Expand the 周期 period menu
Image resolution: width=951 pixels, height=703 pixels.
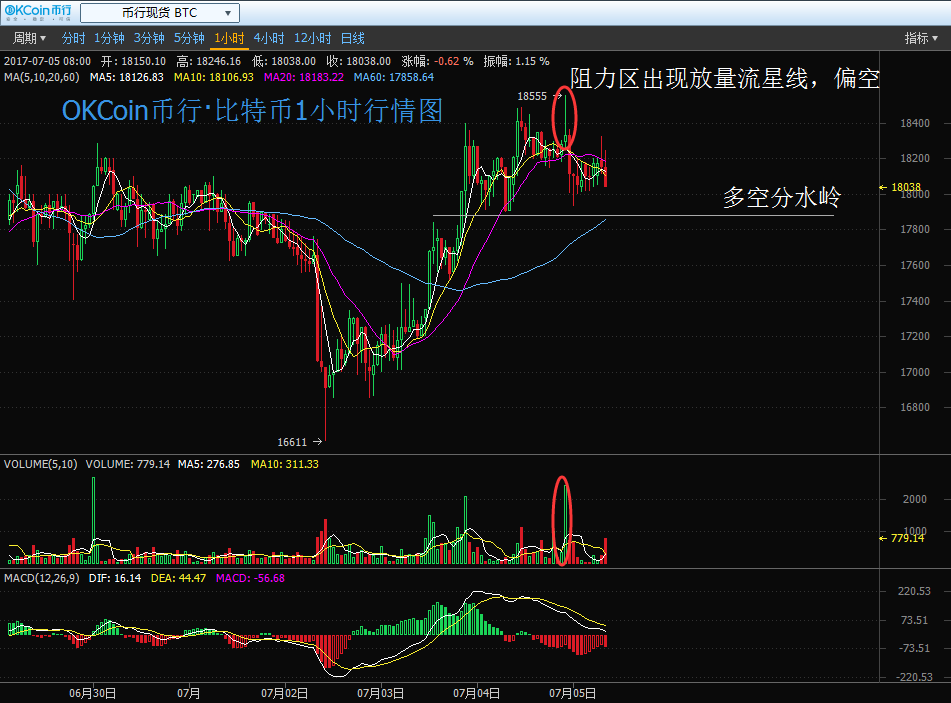coord(29,39)
